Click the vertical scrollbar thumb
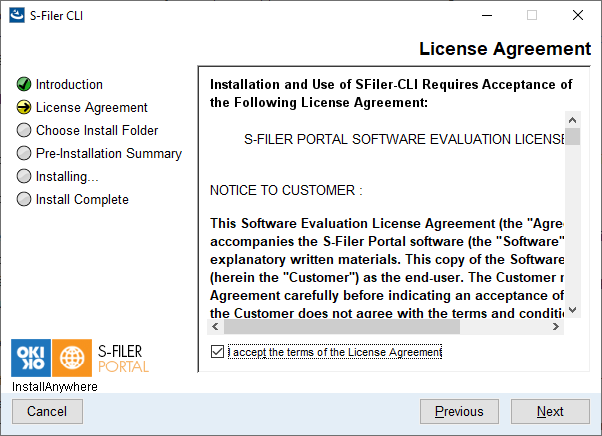Screen dimensions: 602x436 point(572,137)
